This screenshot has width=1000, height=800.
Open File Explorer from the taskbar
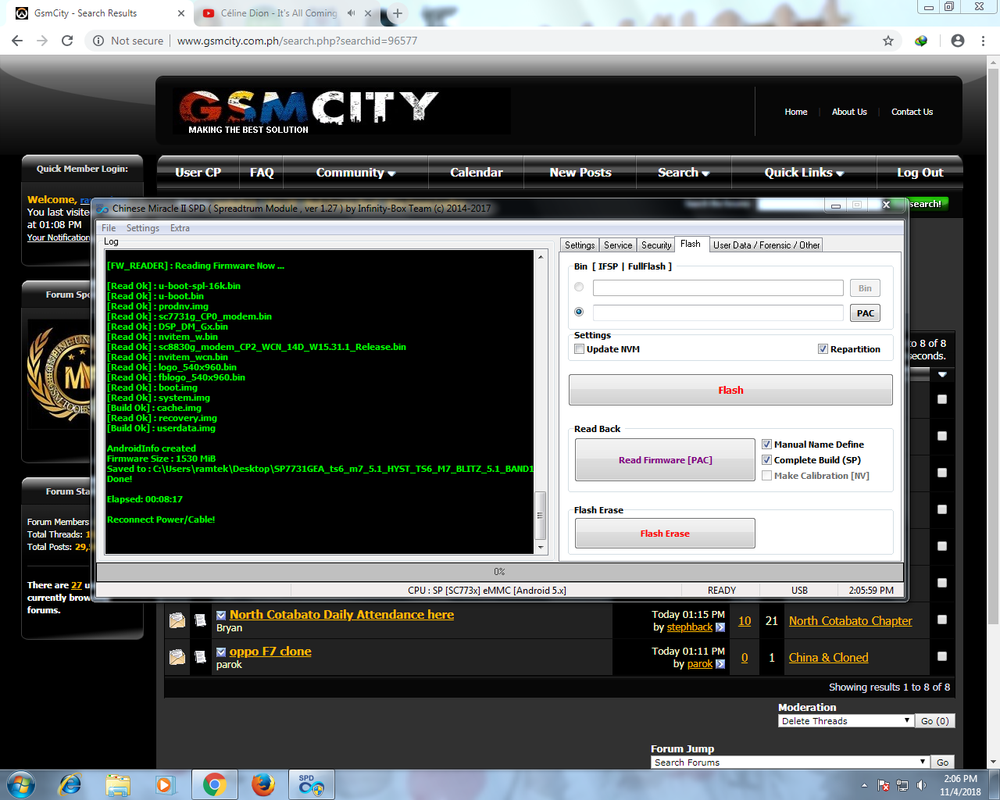pyautogui.click(x=117, y=784)
